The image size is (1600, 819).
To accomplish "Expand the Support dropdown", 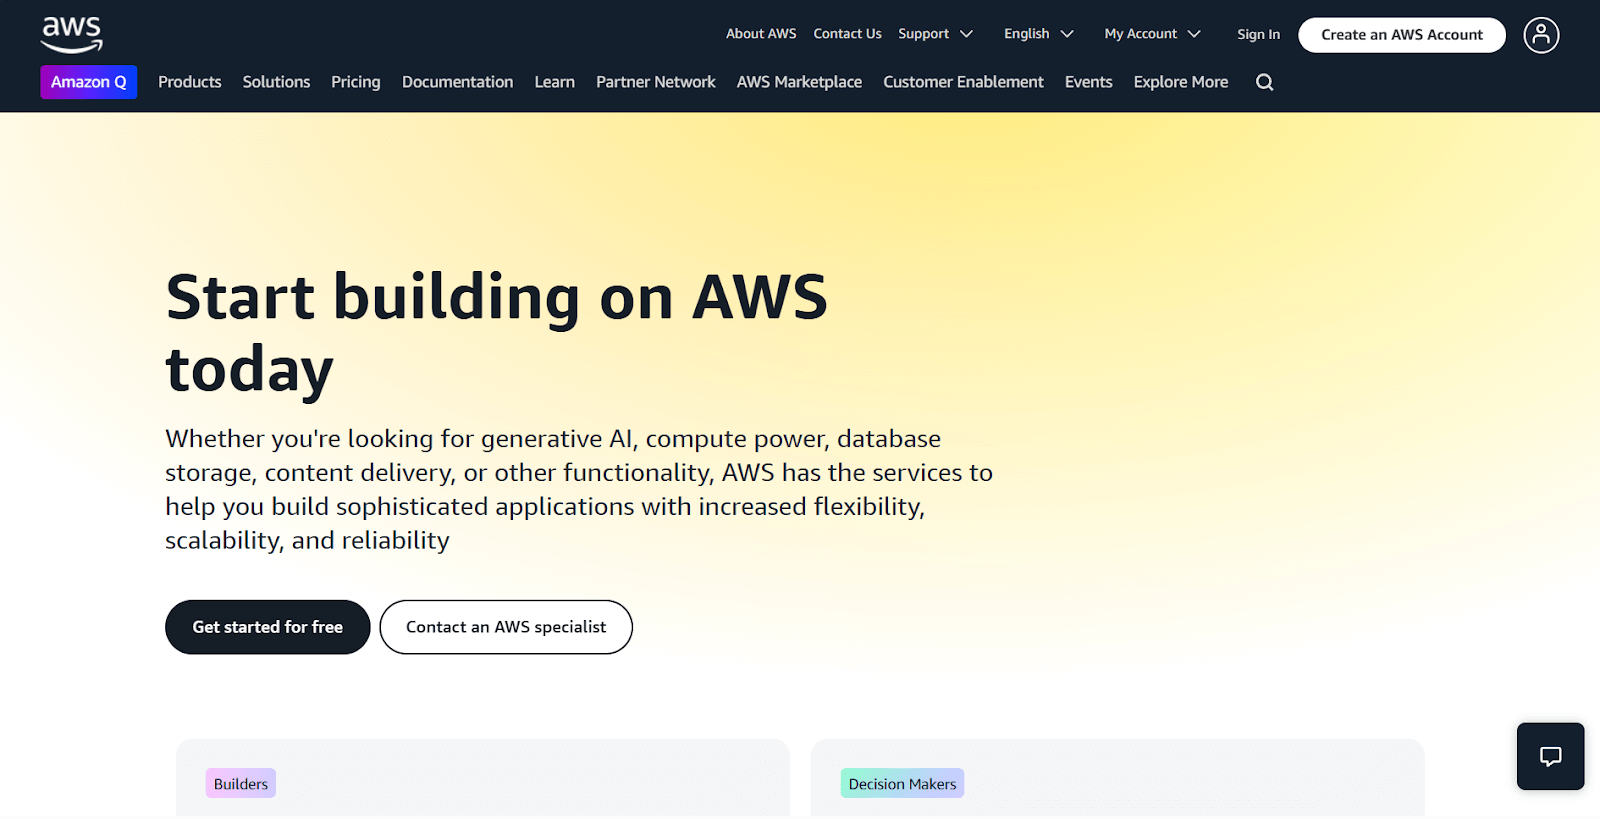I will [x=935, y=34].
